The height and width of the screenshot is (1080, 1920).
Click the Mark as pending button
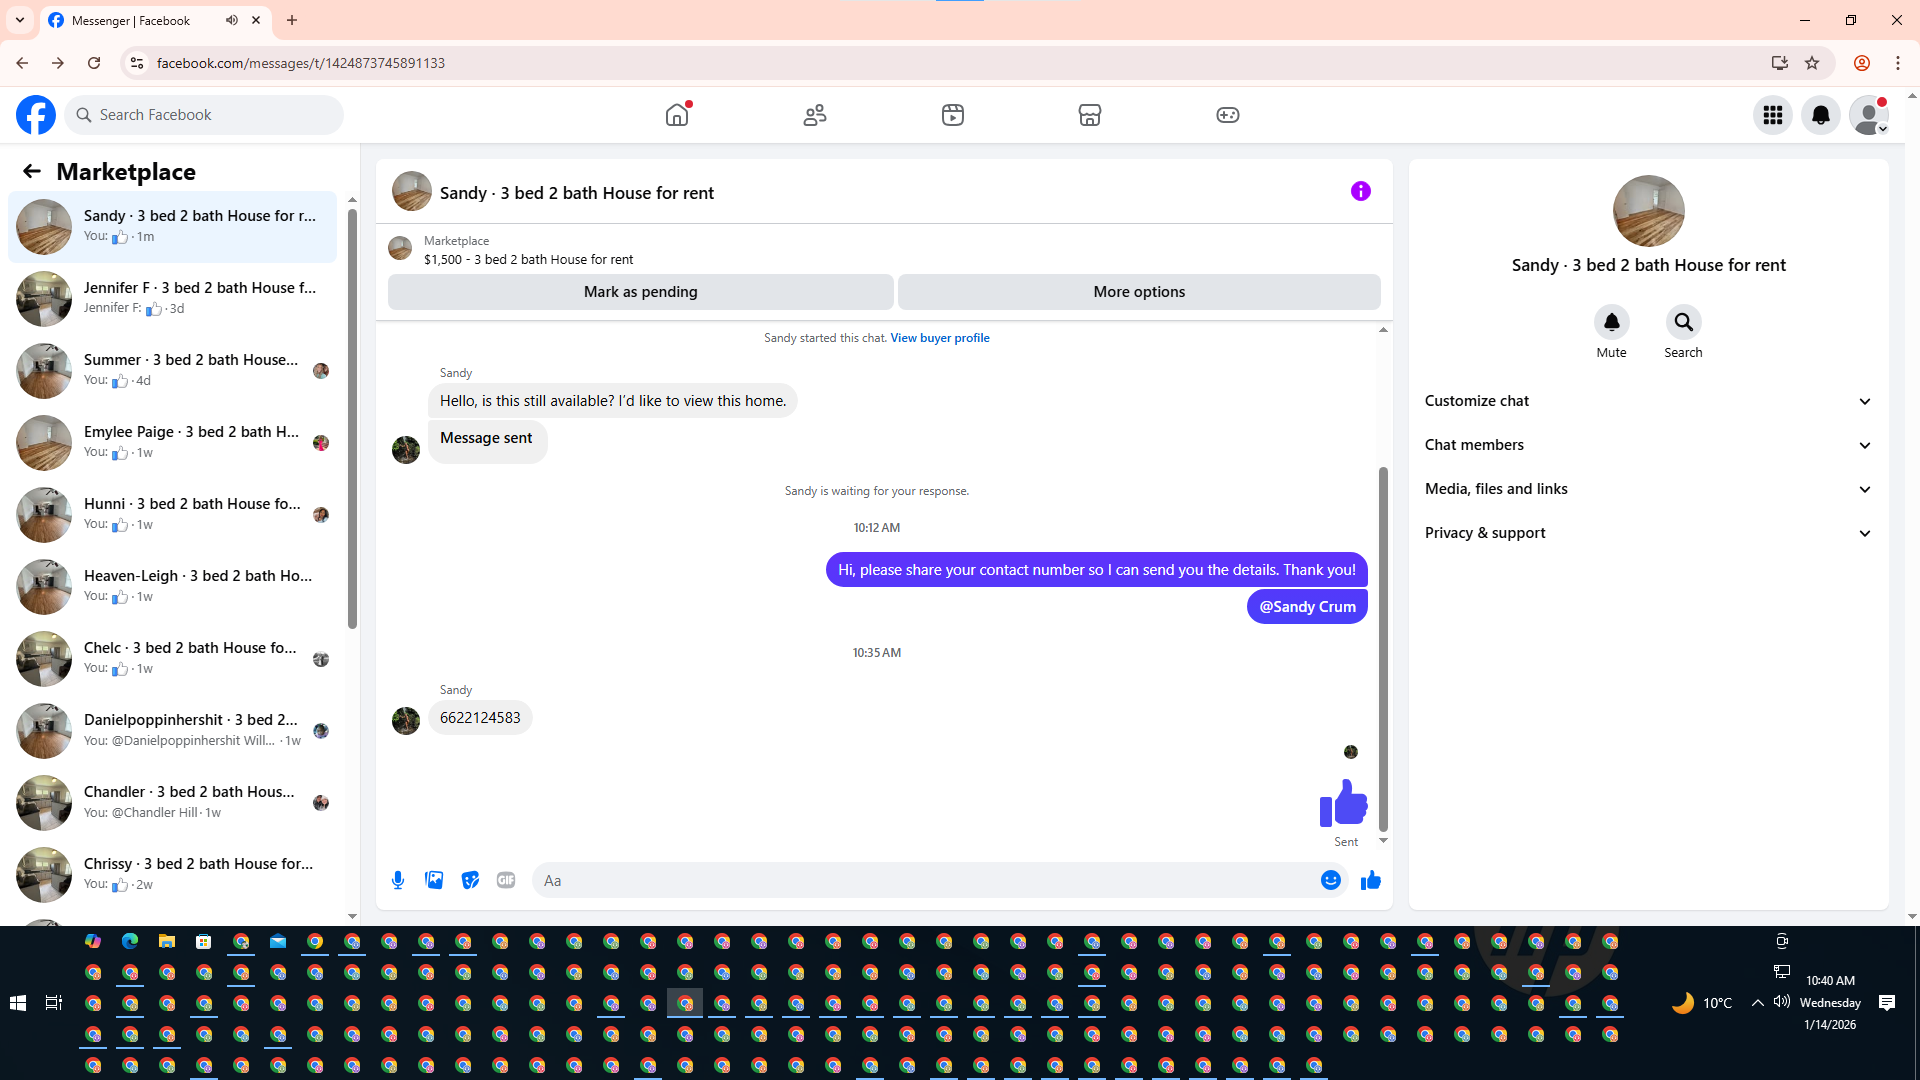click(640, 292)
